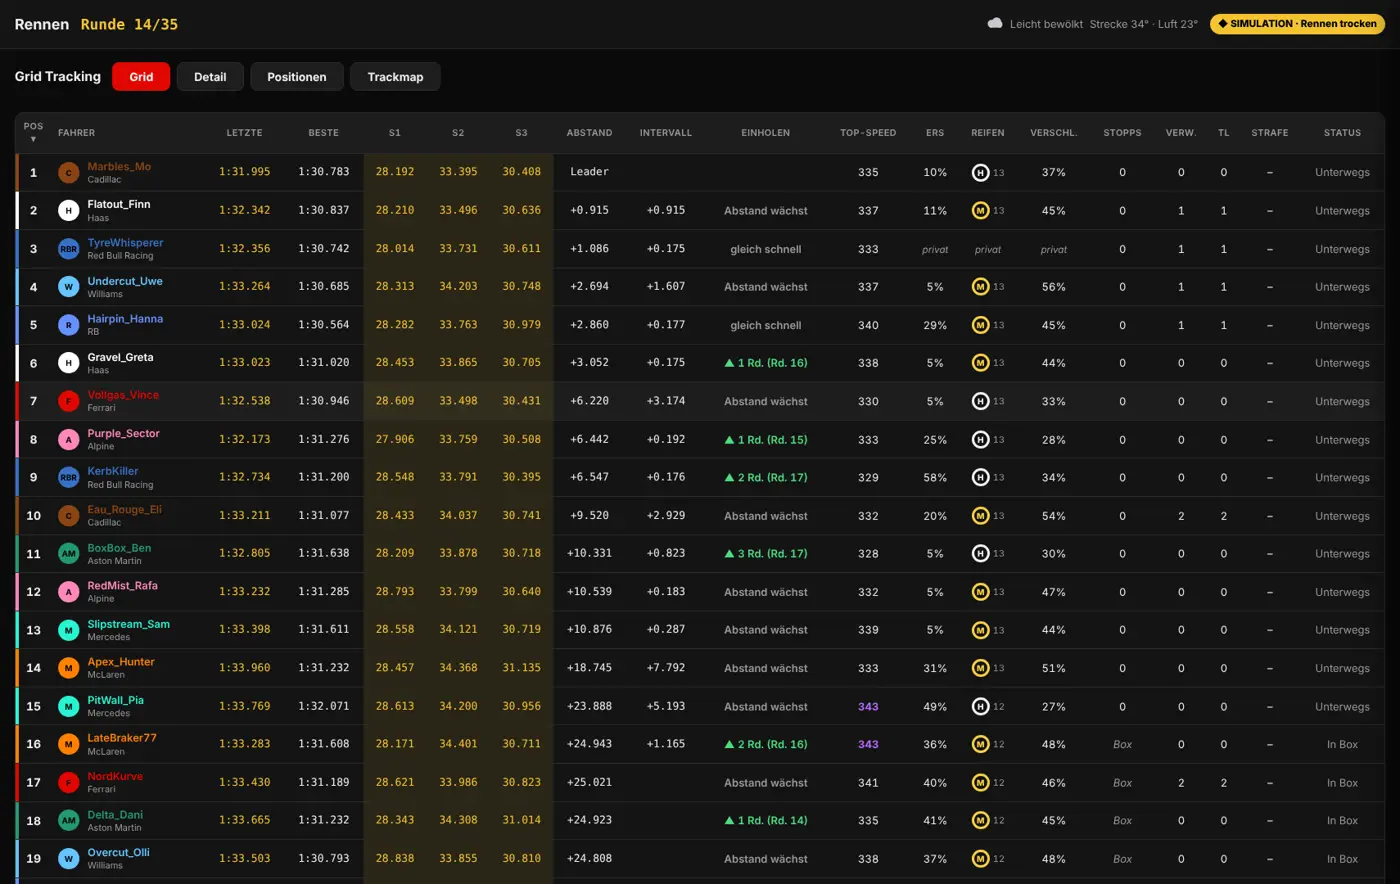1400x884 pixels.
Task: Click medium tyre icon in Flatout_Finn row
Action: [981, 211]
